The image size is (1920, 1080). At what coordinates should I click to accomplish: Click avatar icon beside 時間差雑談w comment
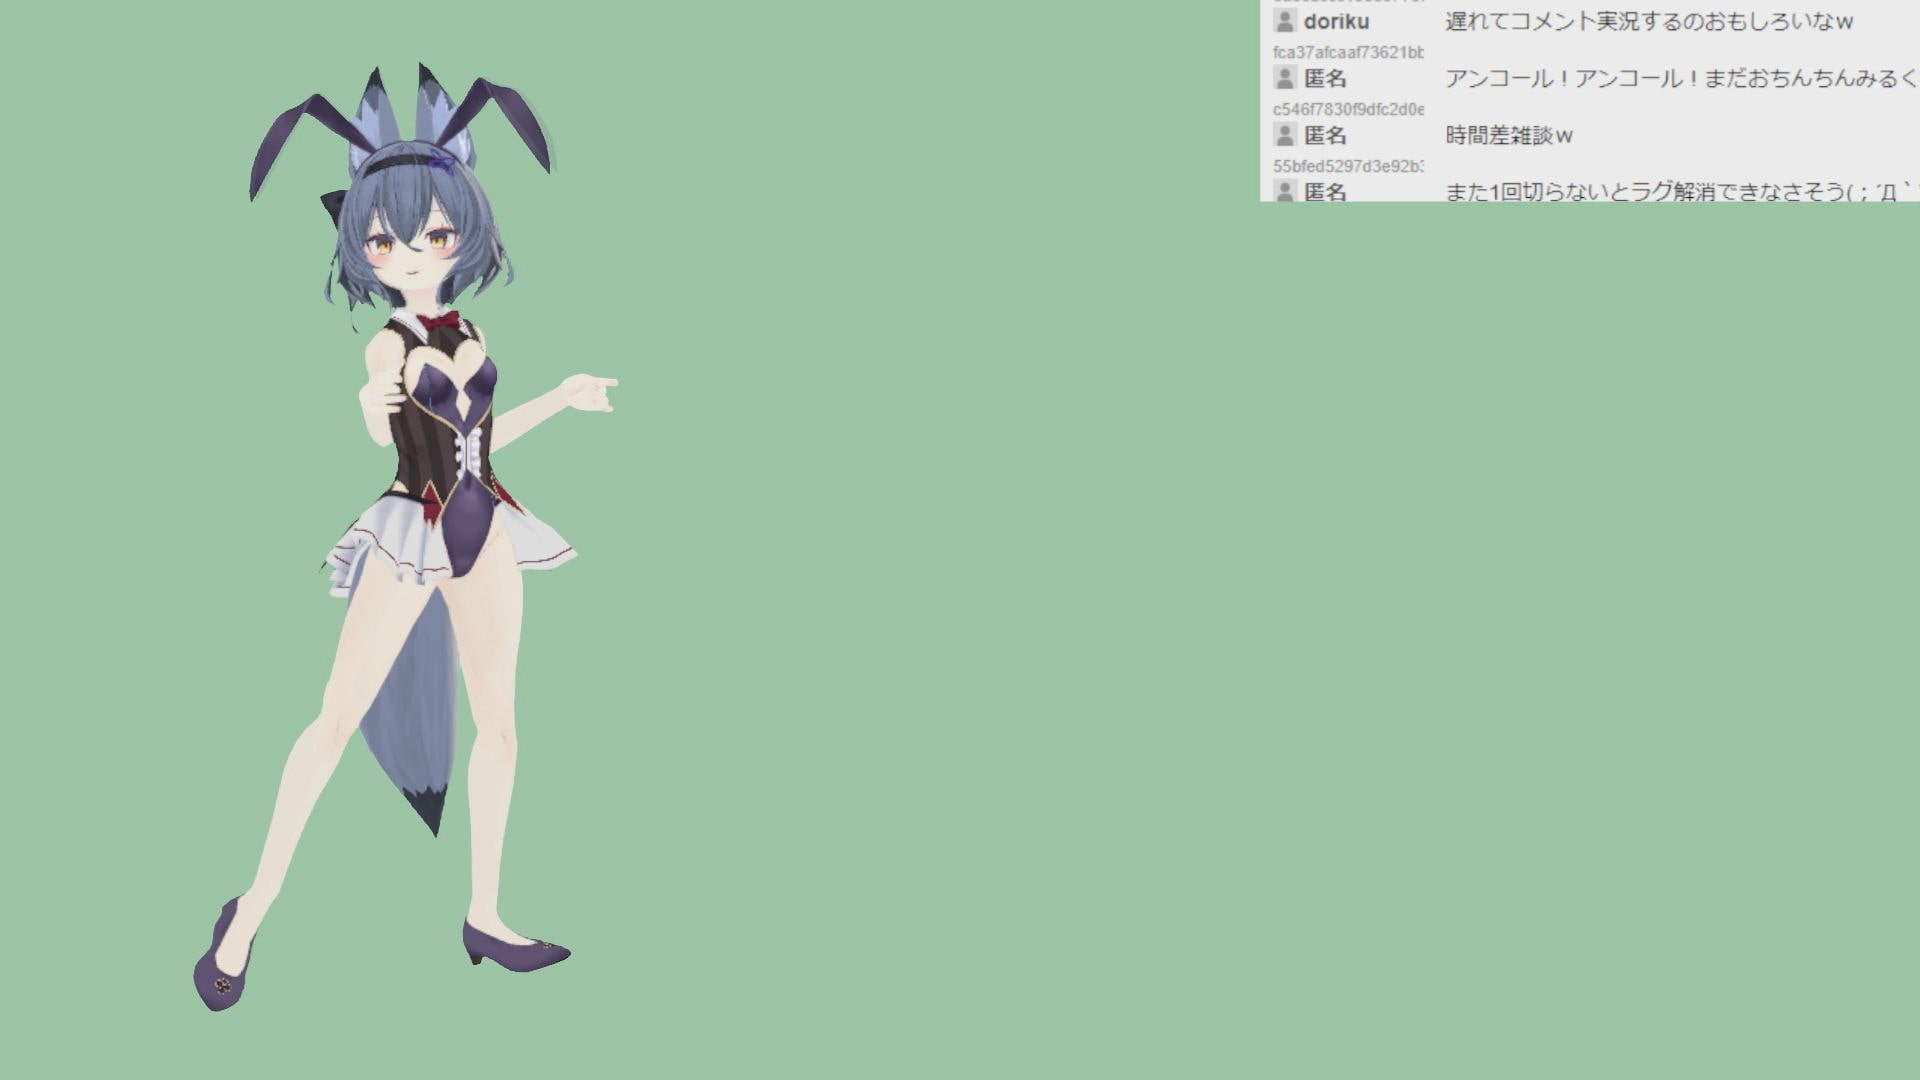point(1285,135)
